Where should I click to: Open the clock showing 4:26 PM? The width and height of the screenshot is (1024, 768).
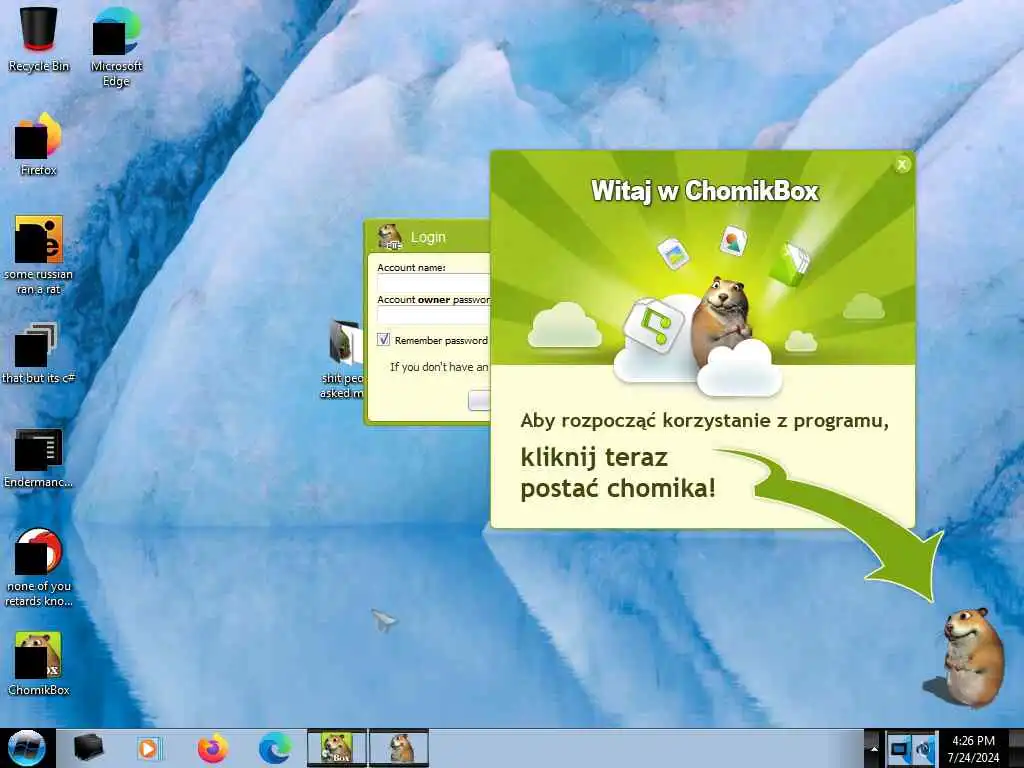point(973,749)
